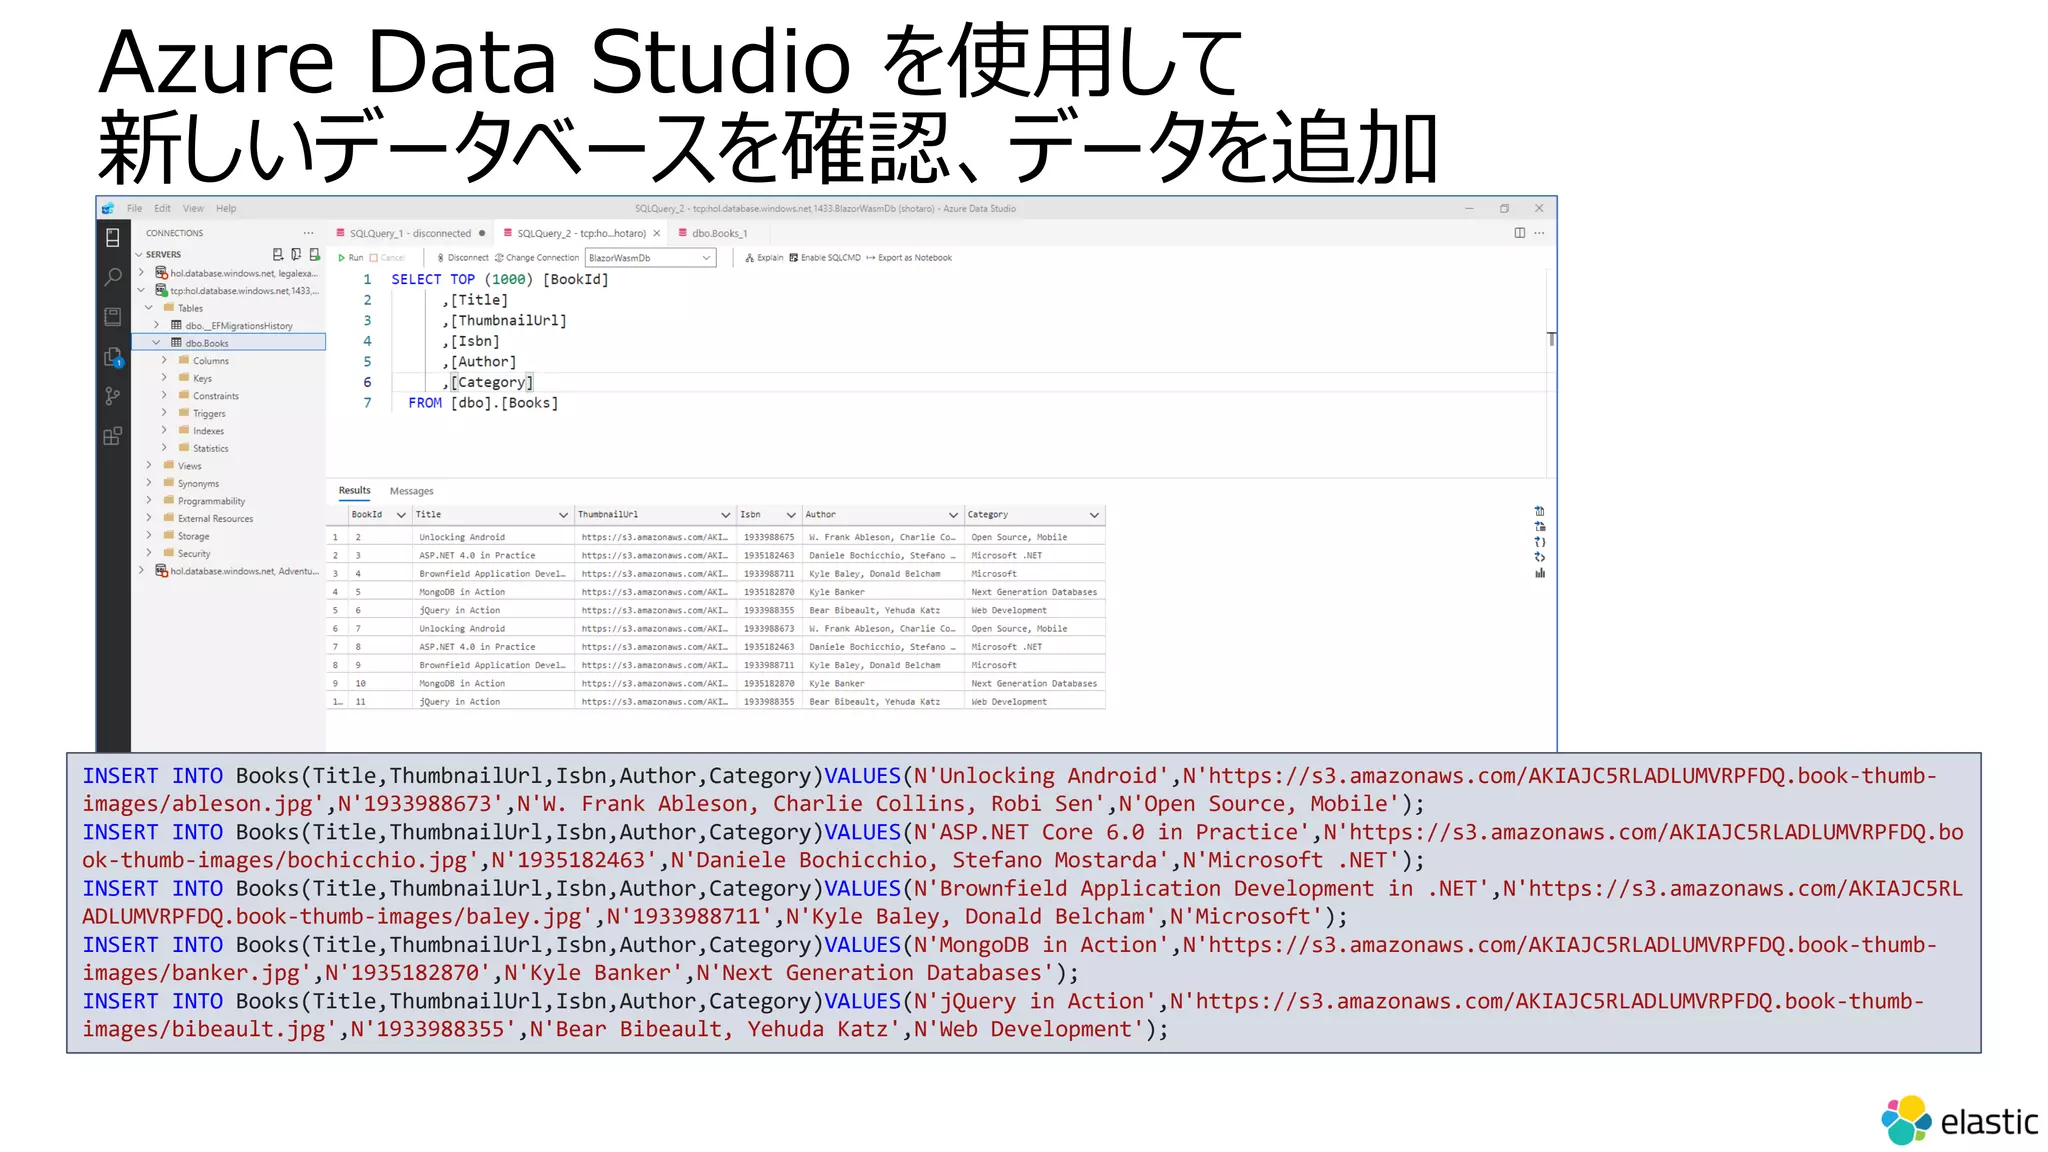Open the Source Control view
The image size is (2048, 1152).
coord(113,396)
